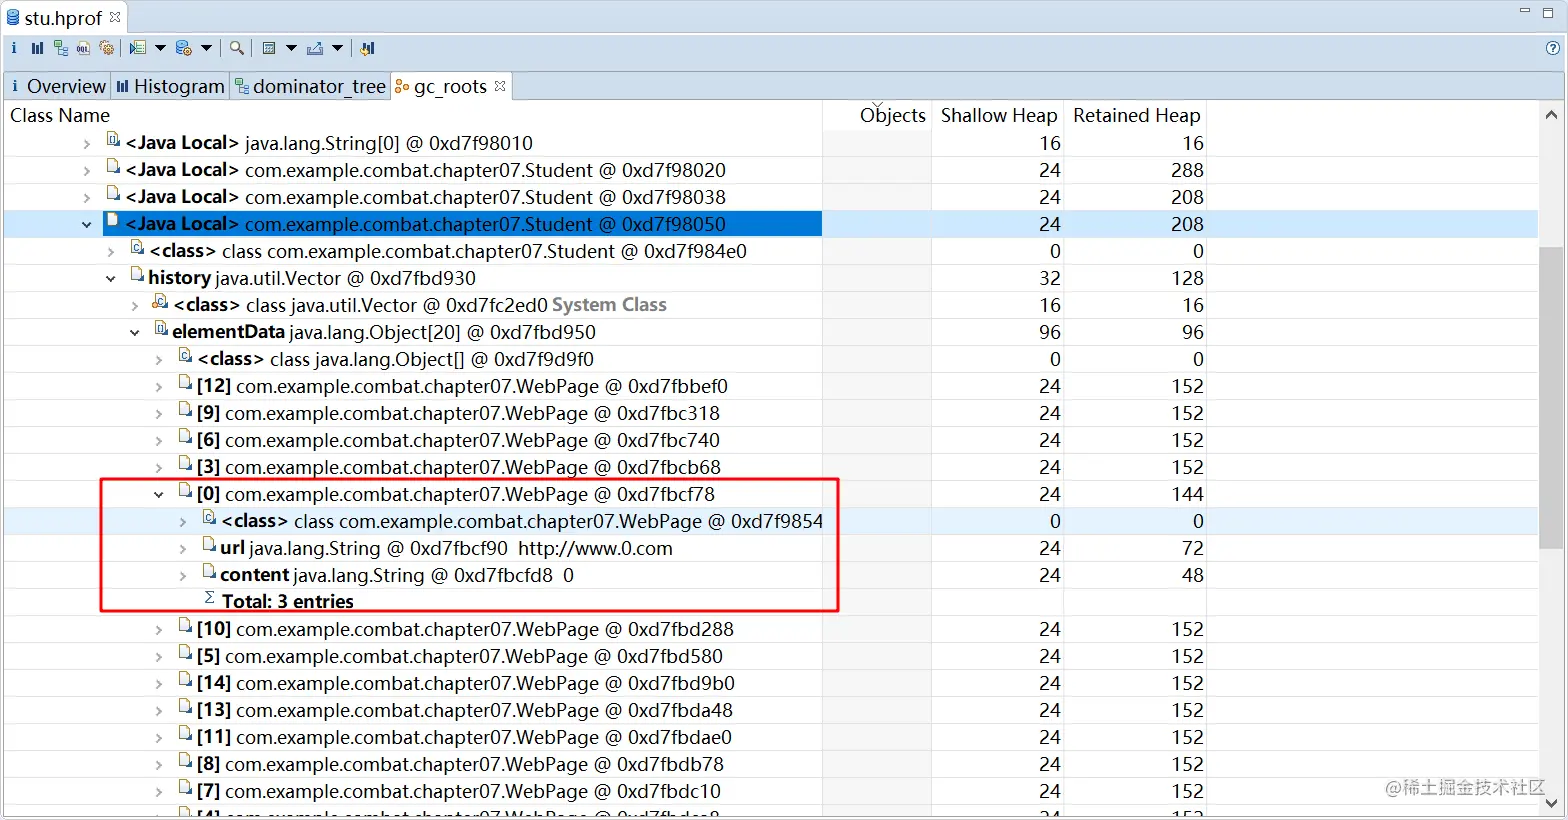Switch to the Overview tab

pyautogui.click(x=57, y=86)
